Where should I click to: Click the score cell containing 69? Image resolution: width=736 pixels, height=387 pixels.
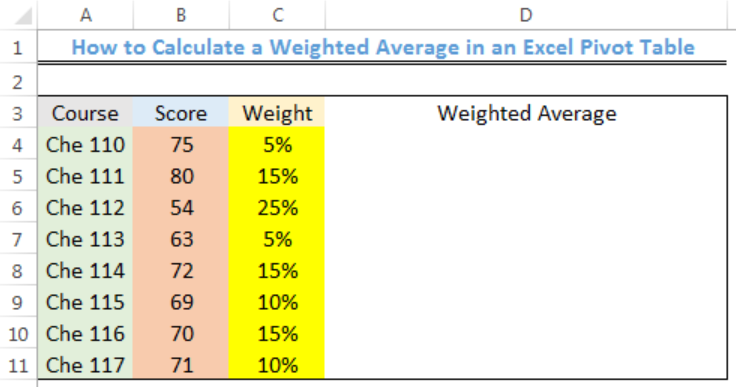(x=181, y=302)
